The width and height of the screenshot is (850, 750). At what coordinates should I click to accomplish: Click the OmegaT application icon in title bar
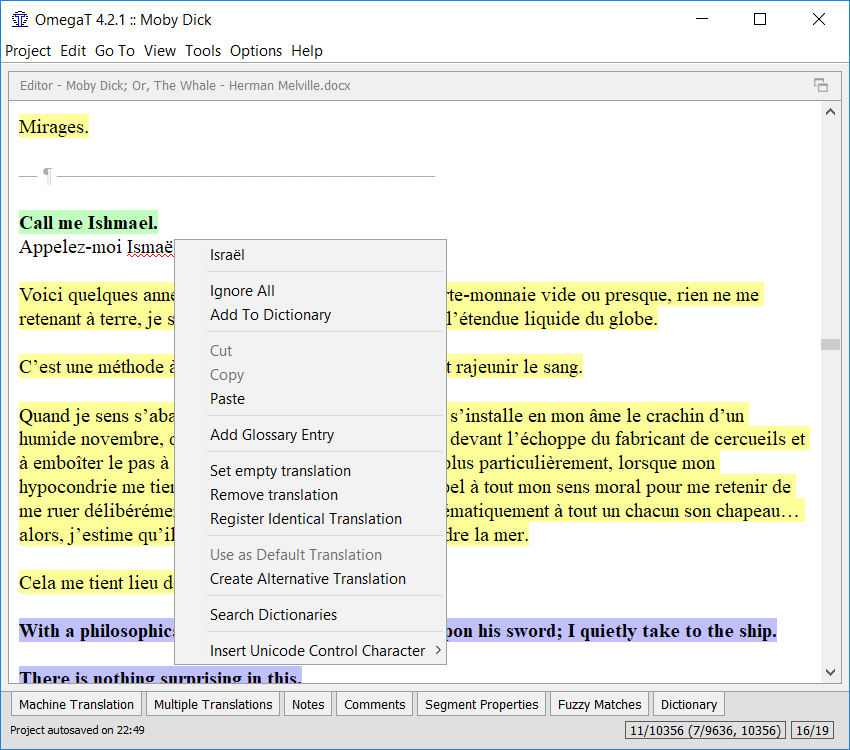[x=20, y=20]
